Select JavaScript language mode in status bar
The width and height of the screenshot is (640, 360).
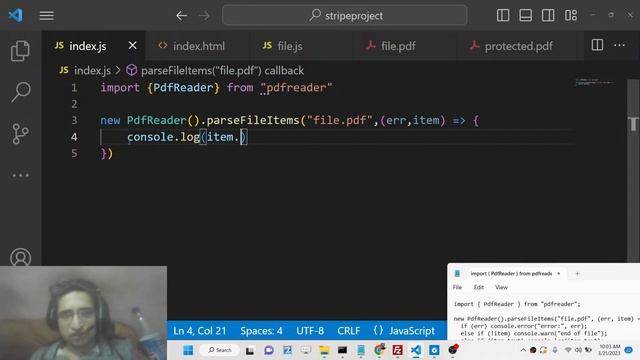pyautogui.click(x=411, y=331)
